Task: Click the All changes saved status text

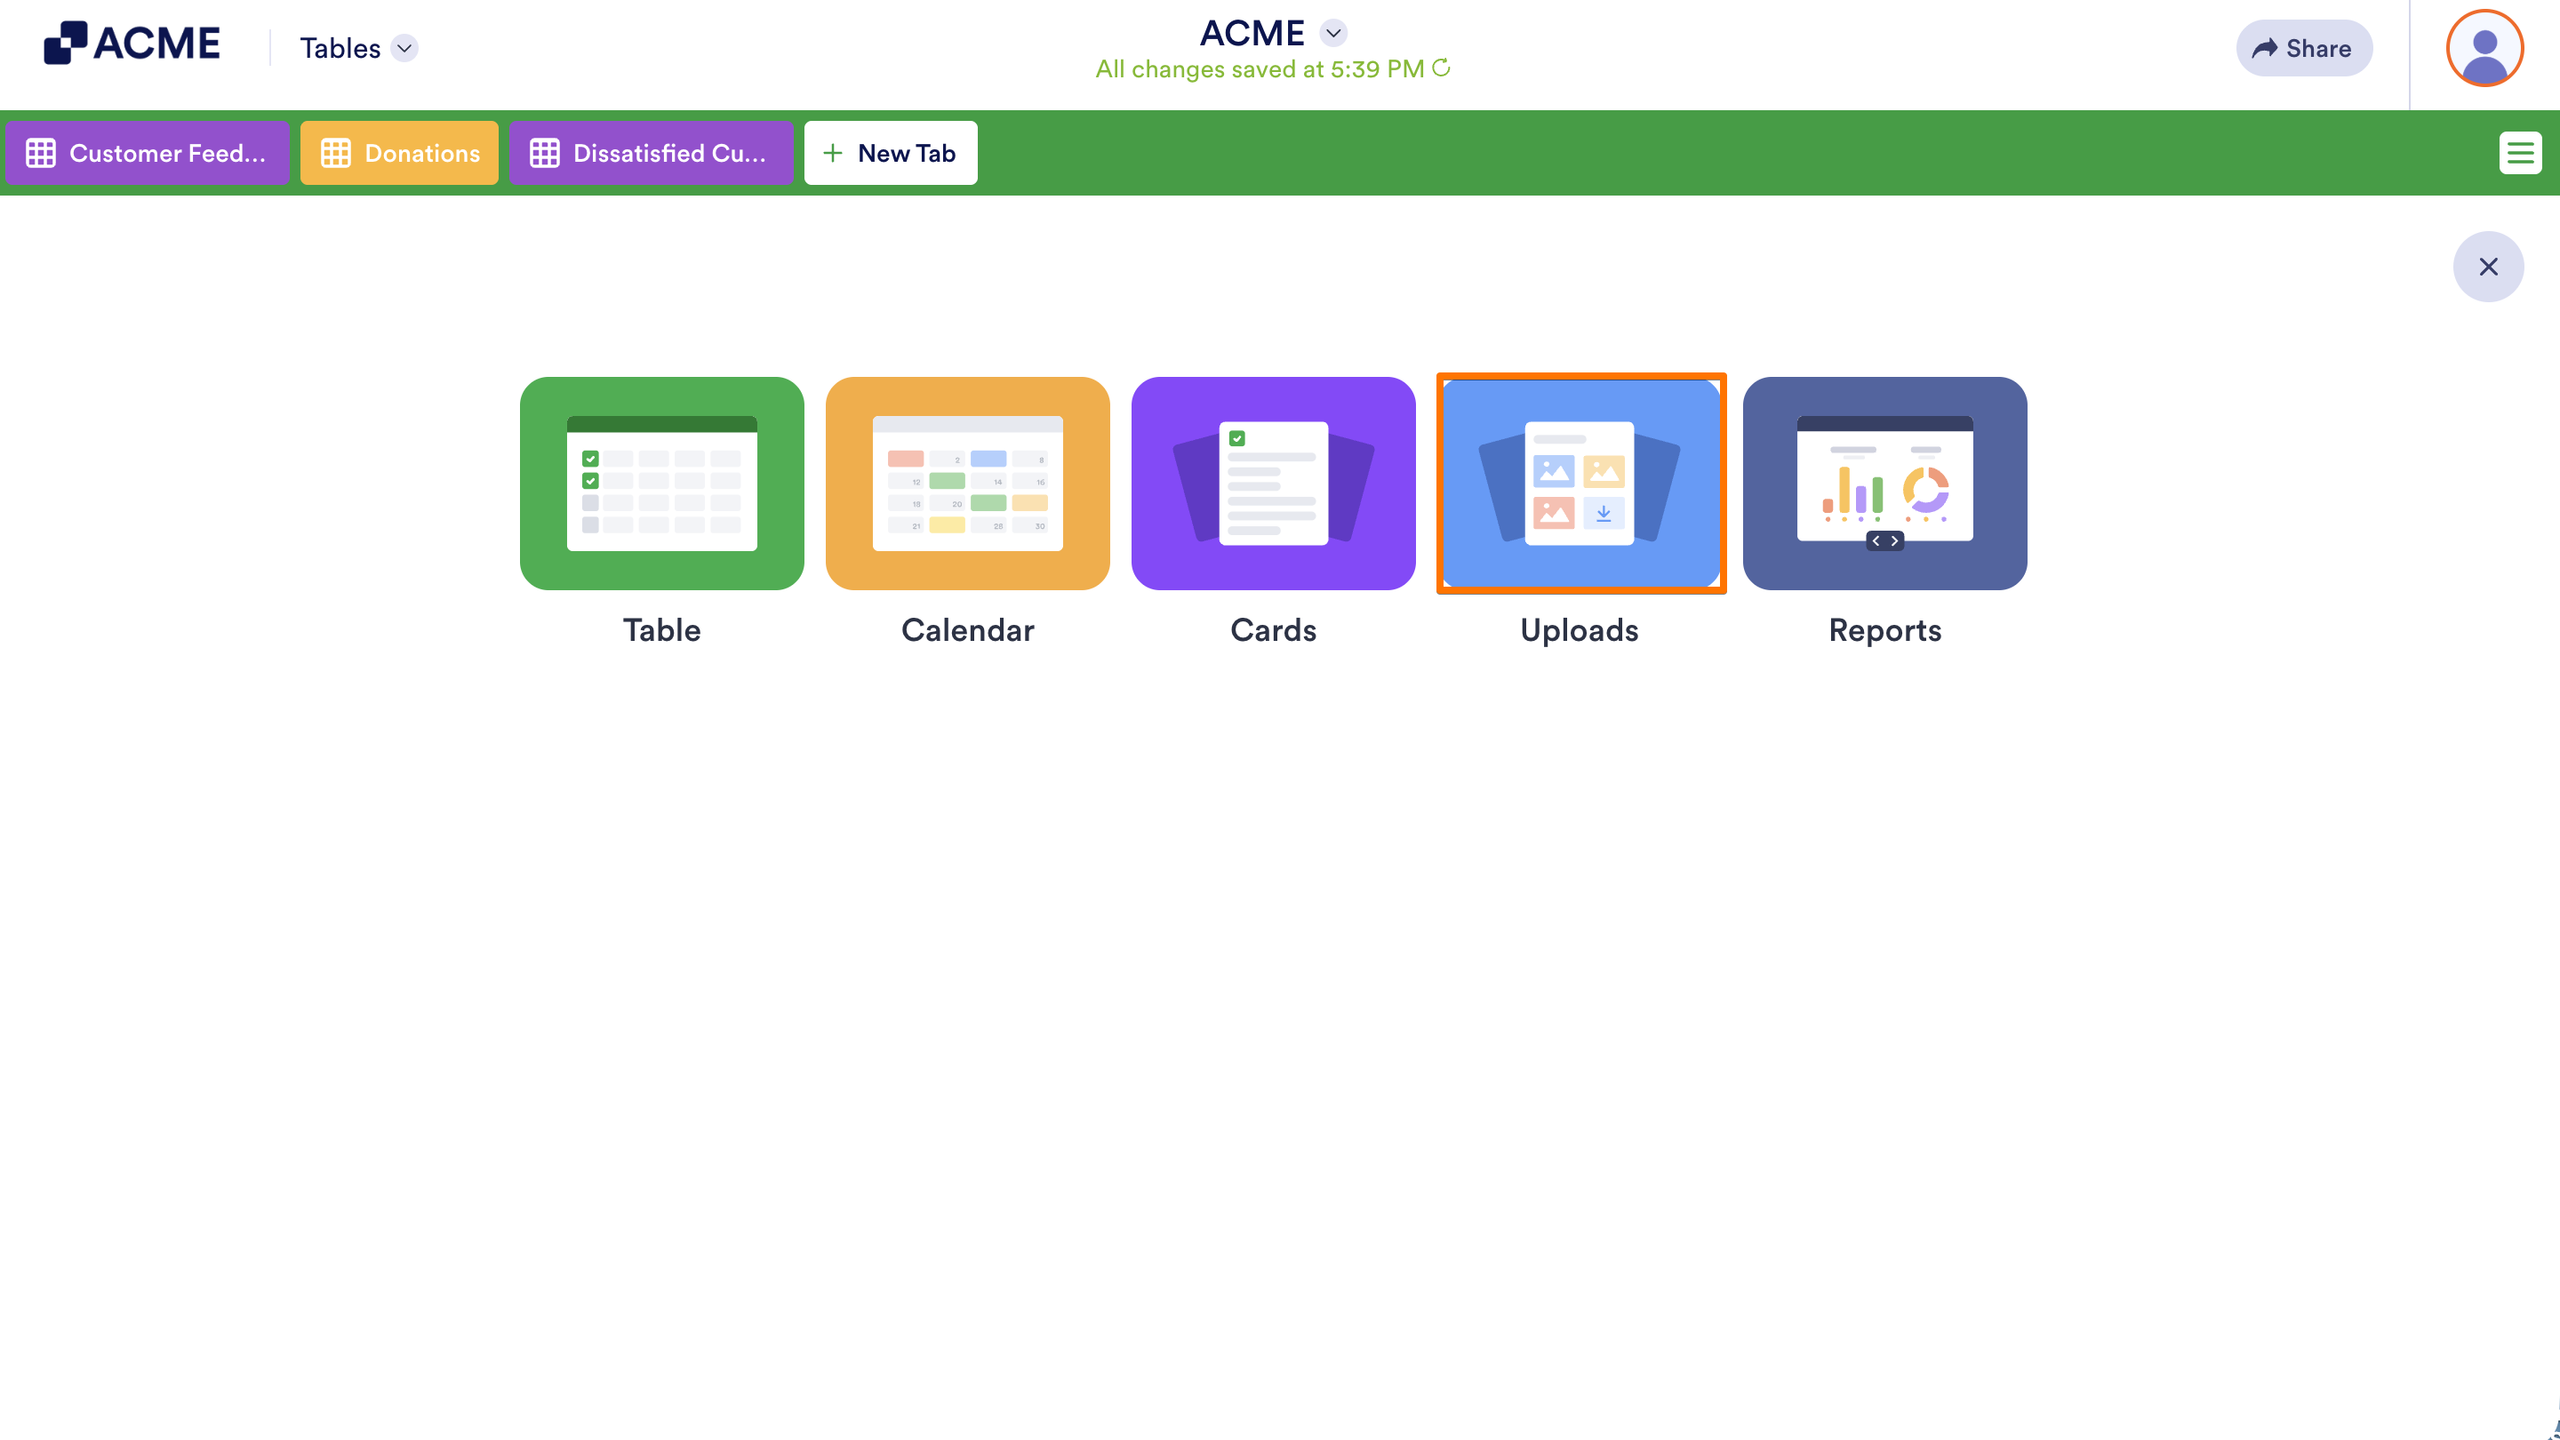Action: tap(1260, 69)
